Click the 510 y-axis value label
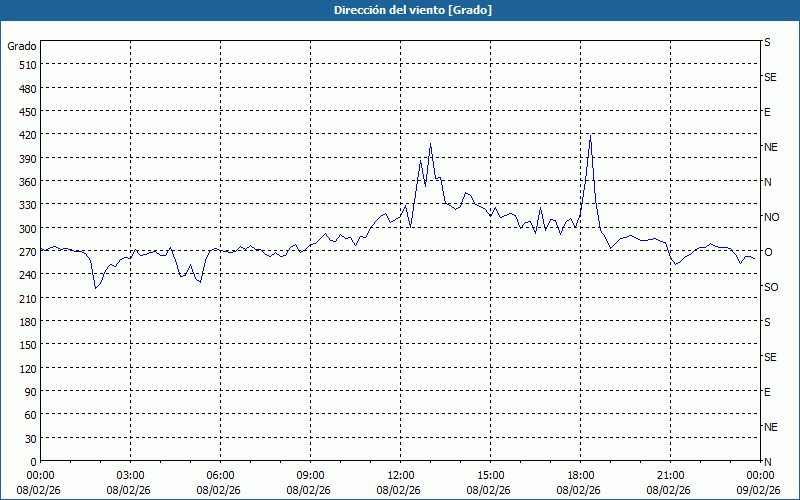 click(25, 65)
